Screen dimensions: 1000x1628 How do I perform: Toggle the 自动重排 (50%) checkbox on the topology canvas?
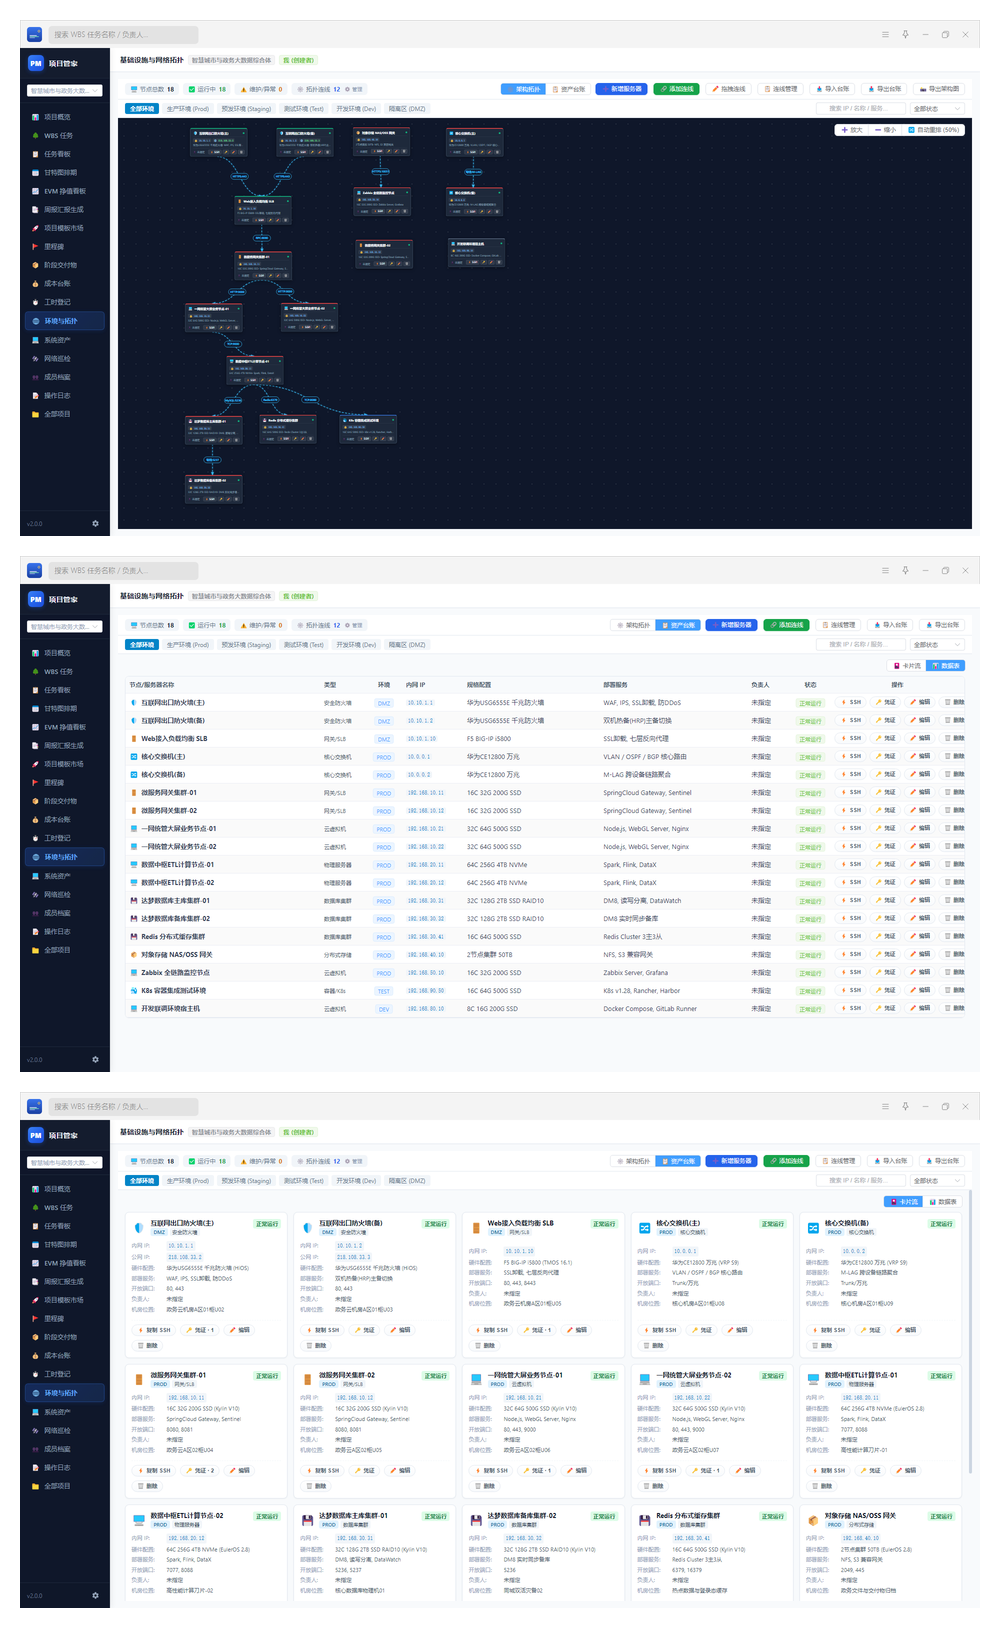(x=934, y=130)
